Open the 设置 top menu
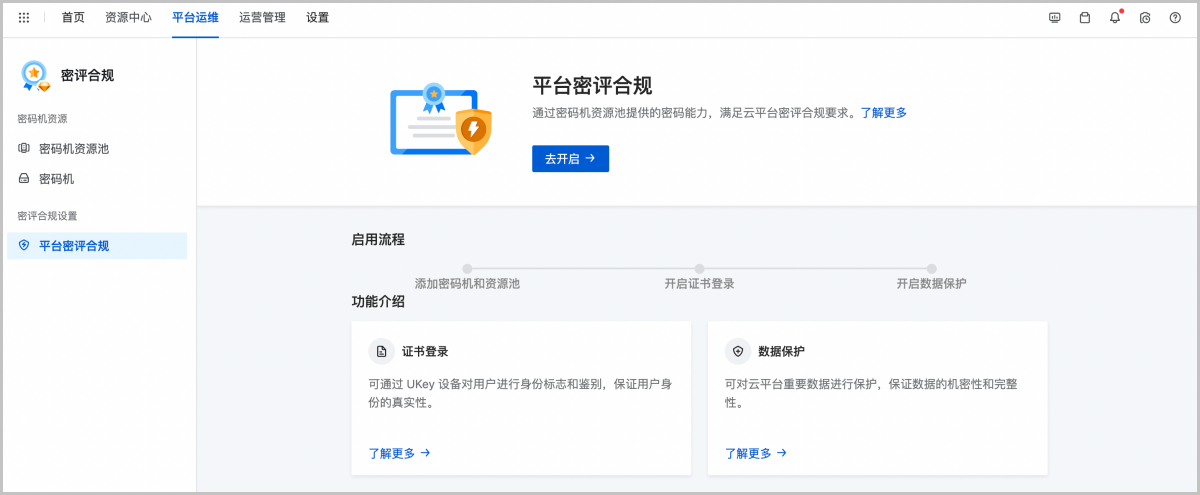This screenshot has height=495, width=1200. click(x=317, y=18)
